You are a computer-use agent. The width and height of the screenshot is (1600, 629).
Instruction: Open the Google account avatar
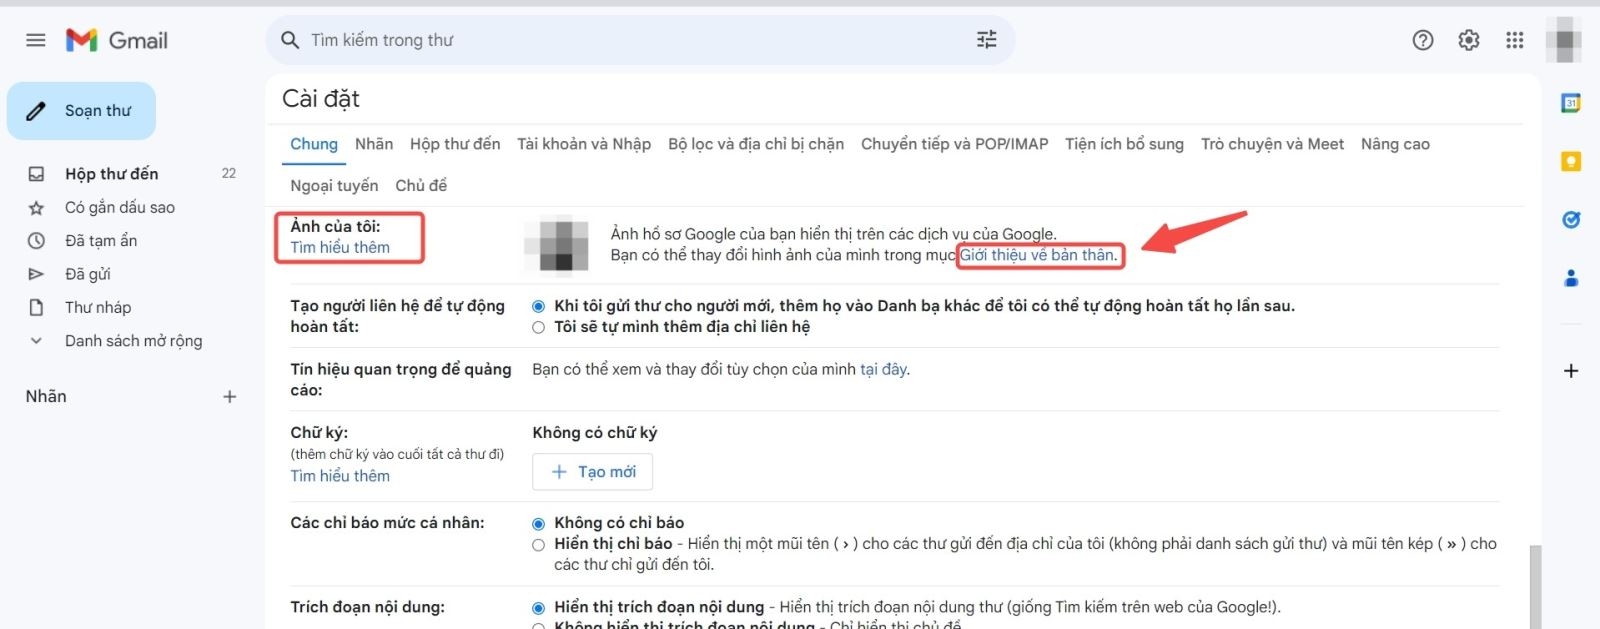pyautogui.click(x=1564, y=40)
